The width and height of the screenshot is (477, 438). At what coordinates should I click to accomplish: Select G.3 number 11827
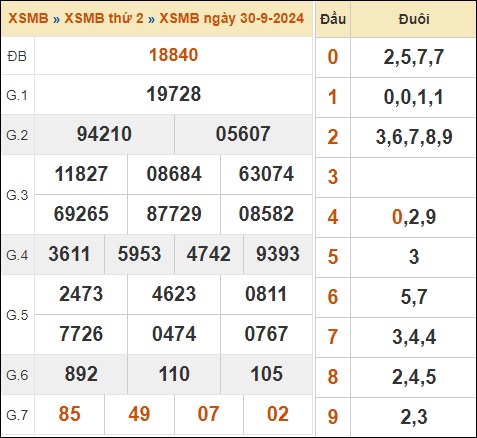[x=81, y=174]
